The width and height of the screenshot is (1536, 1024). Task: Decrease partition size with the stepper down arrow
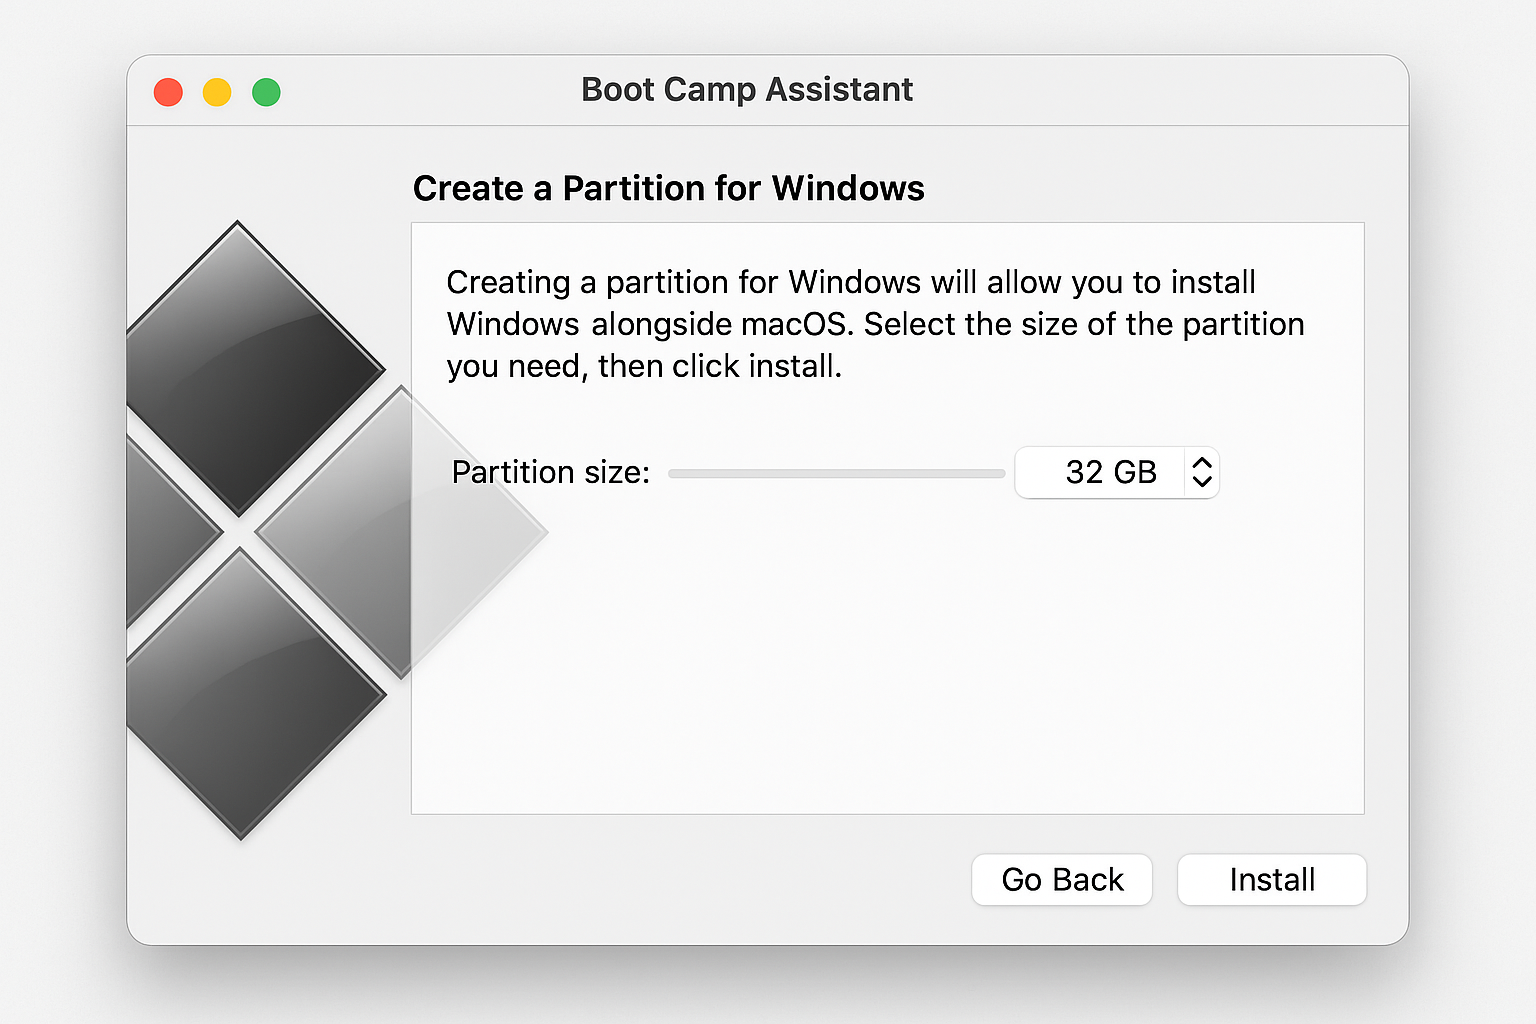tap(1202, 481)
